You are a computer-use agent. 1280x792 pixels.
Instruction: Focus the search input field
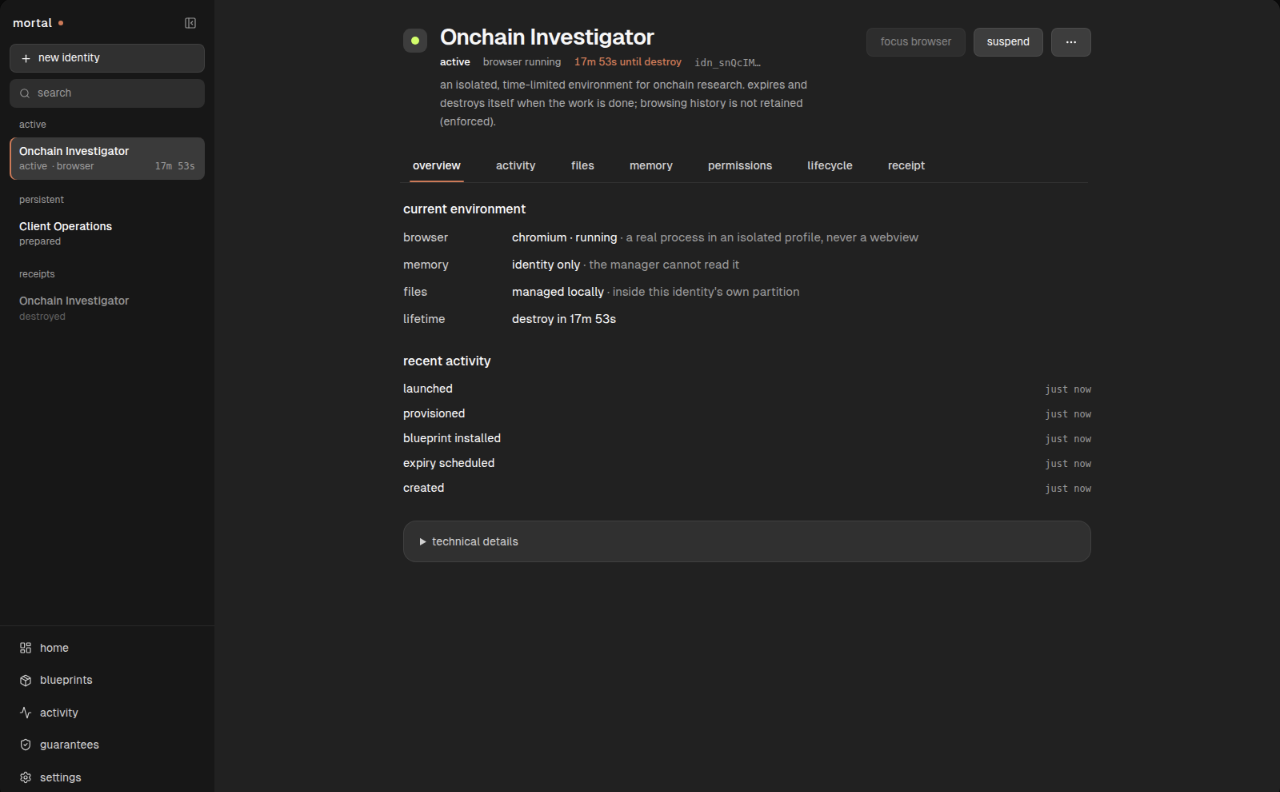coord(107,93)
